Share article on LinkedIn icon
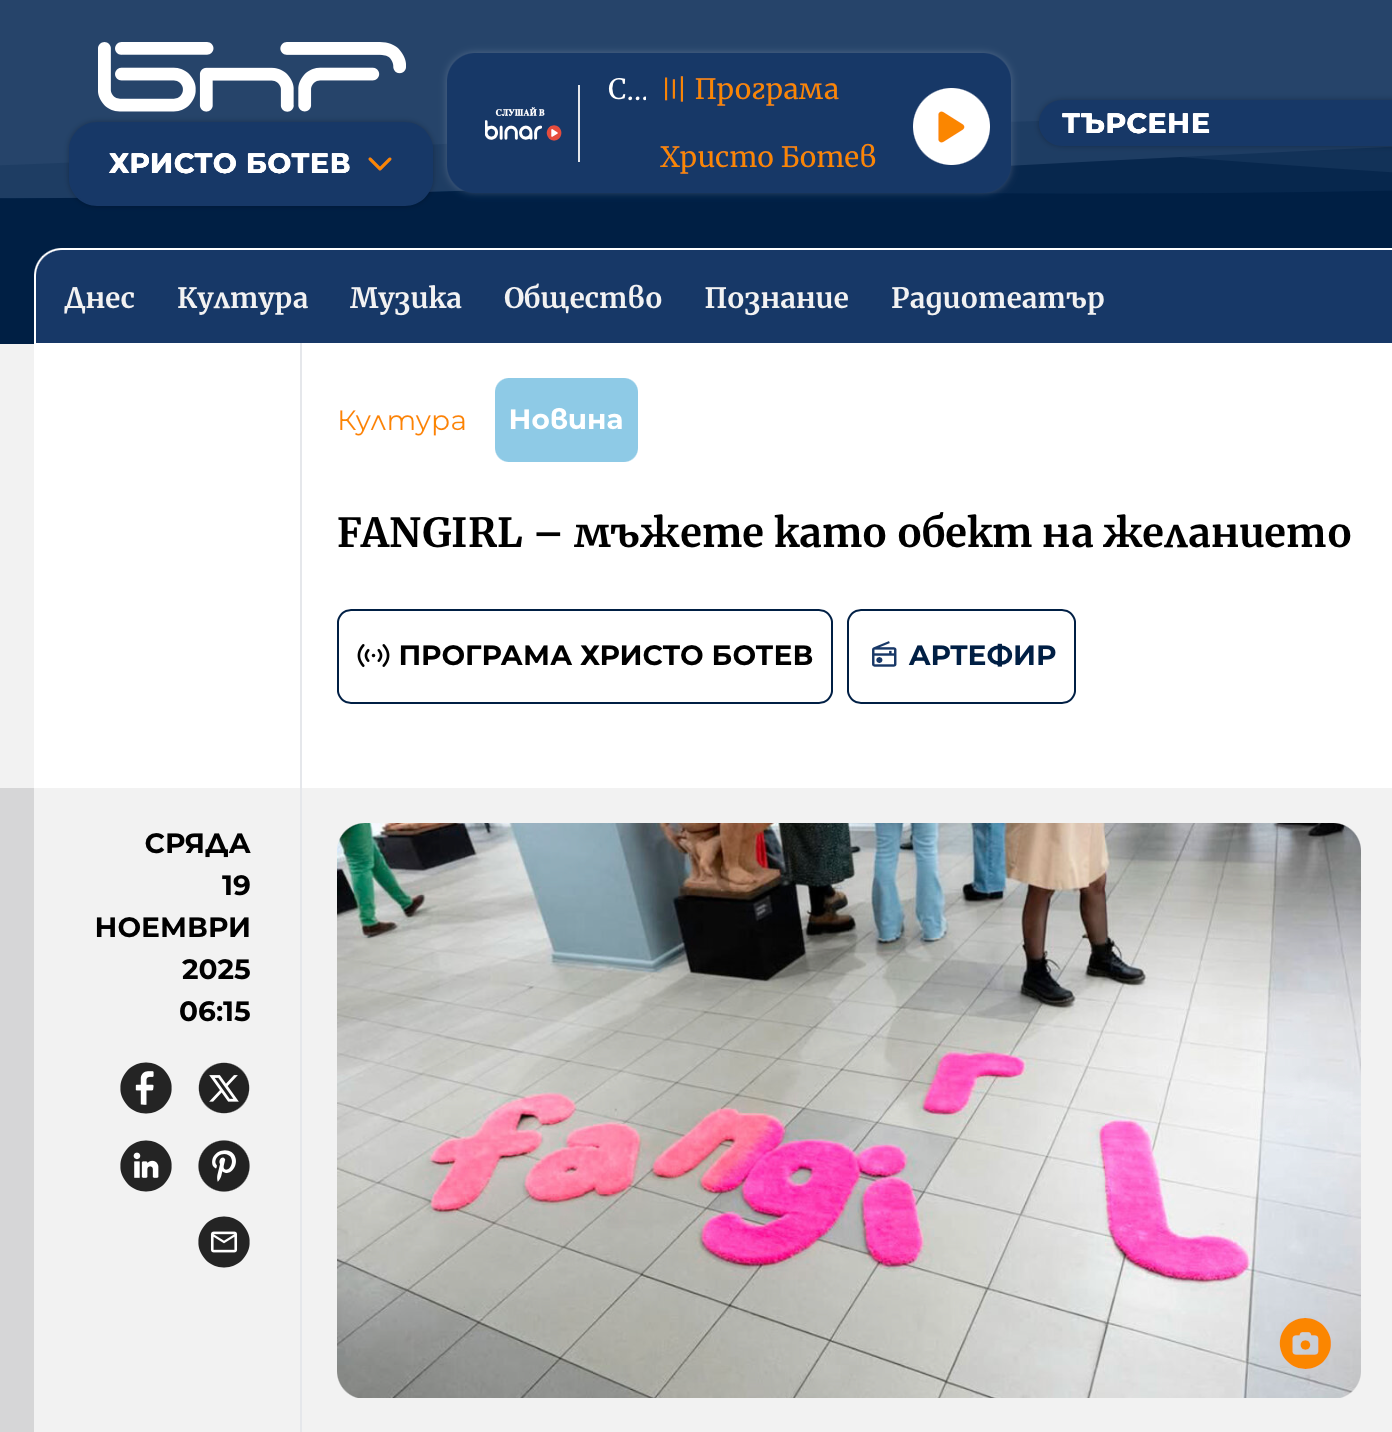 point(146,1165)
